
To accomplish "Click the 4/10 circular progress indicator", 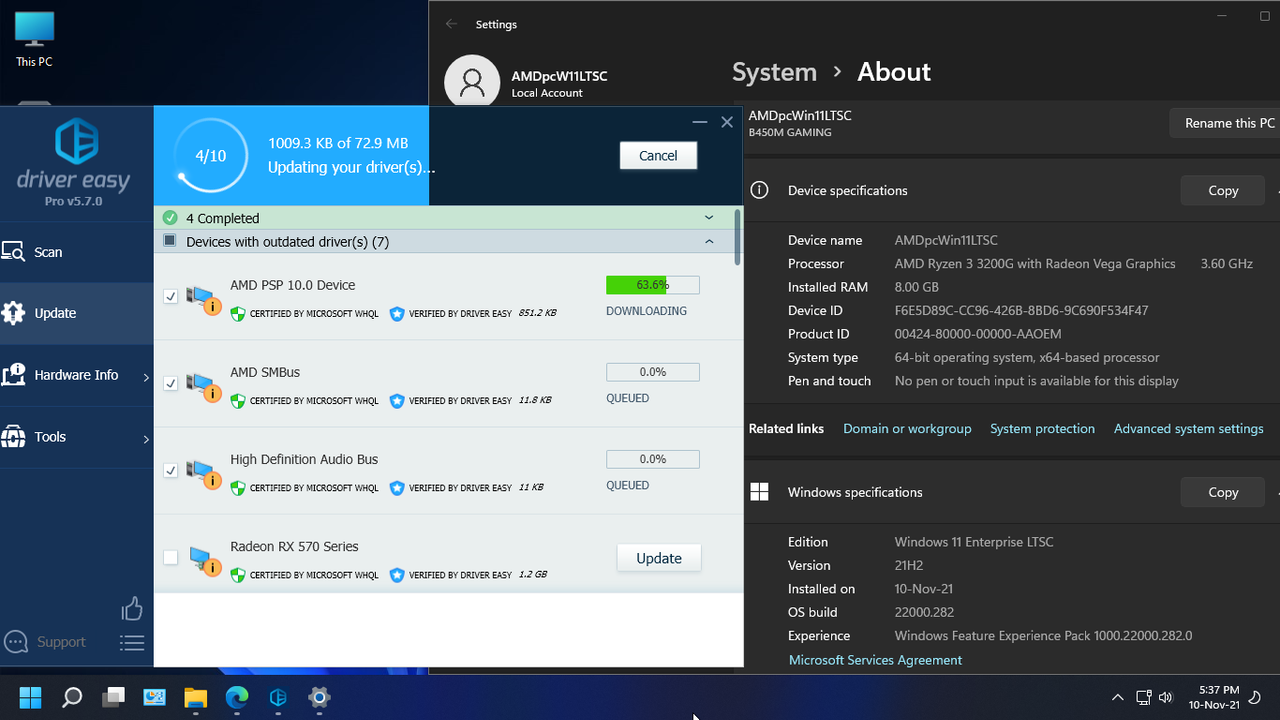I will (x=210, y=155).
